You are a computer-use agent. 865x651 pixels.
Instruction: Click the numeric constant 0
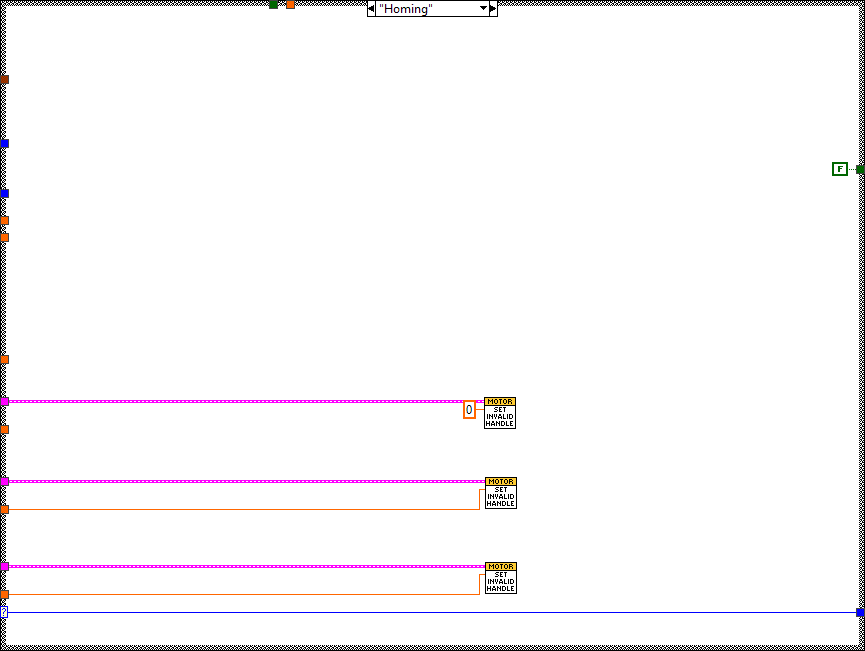point(469,410)
